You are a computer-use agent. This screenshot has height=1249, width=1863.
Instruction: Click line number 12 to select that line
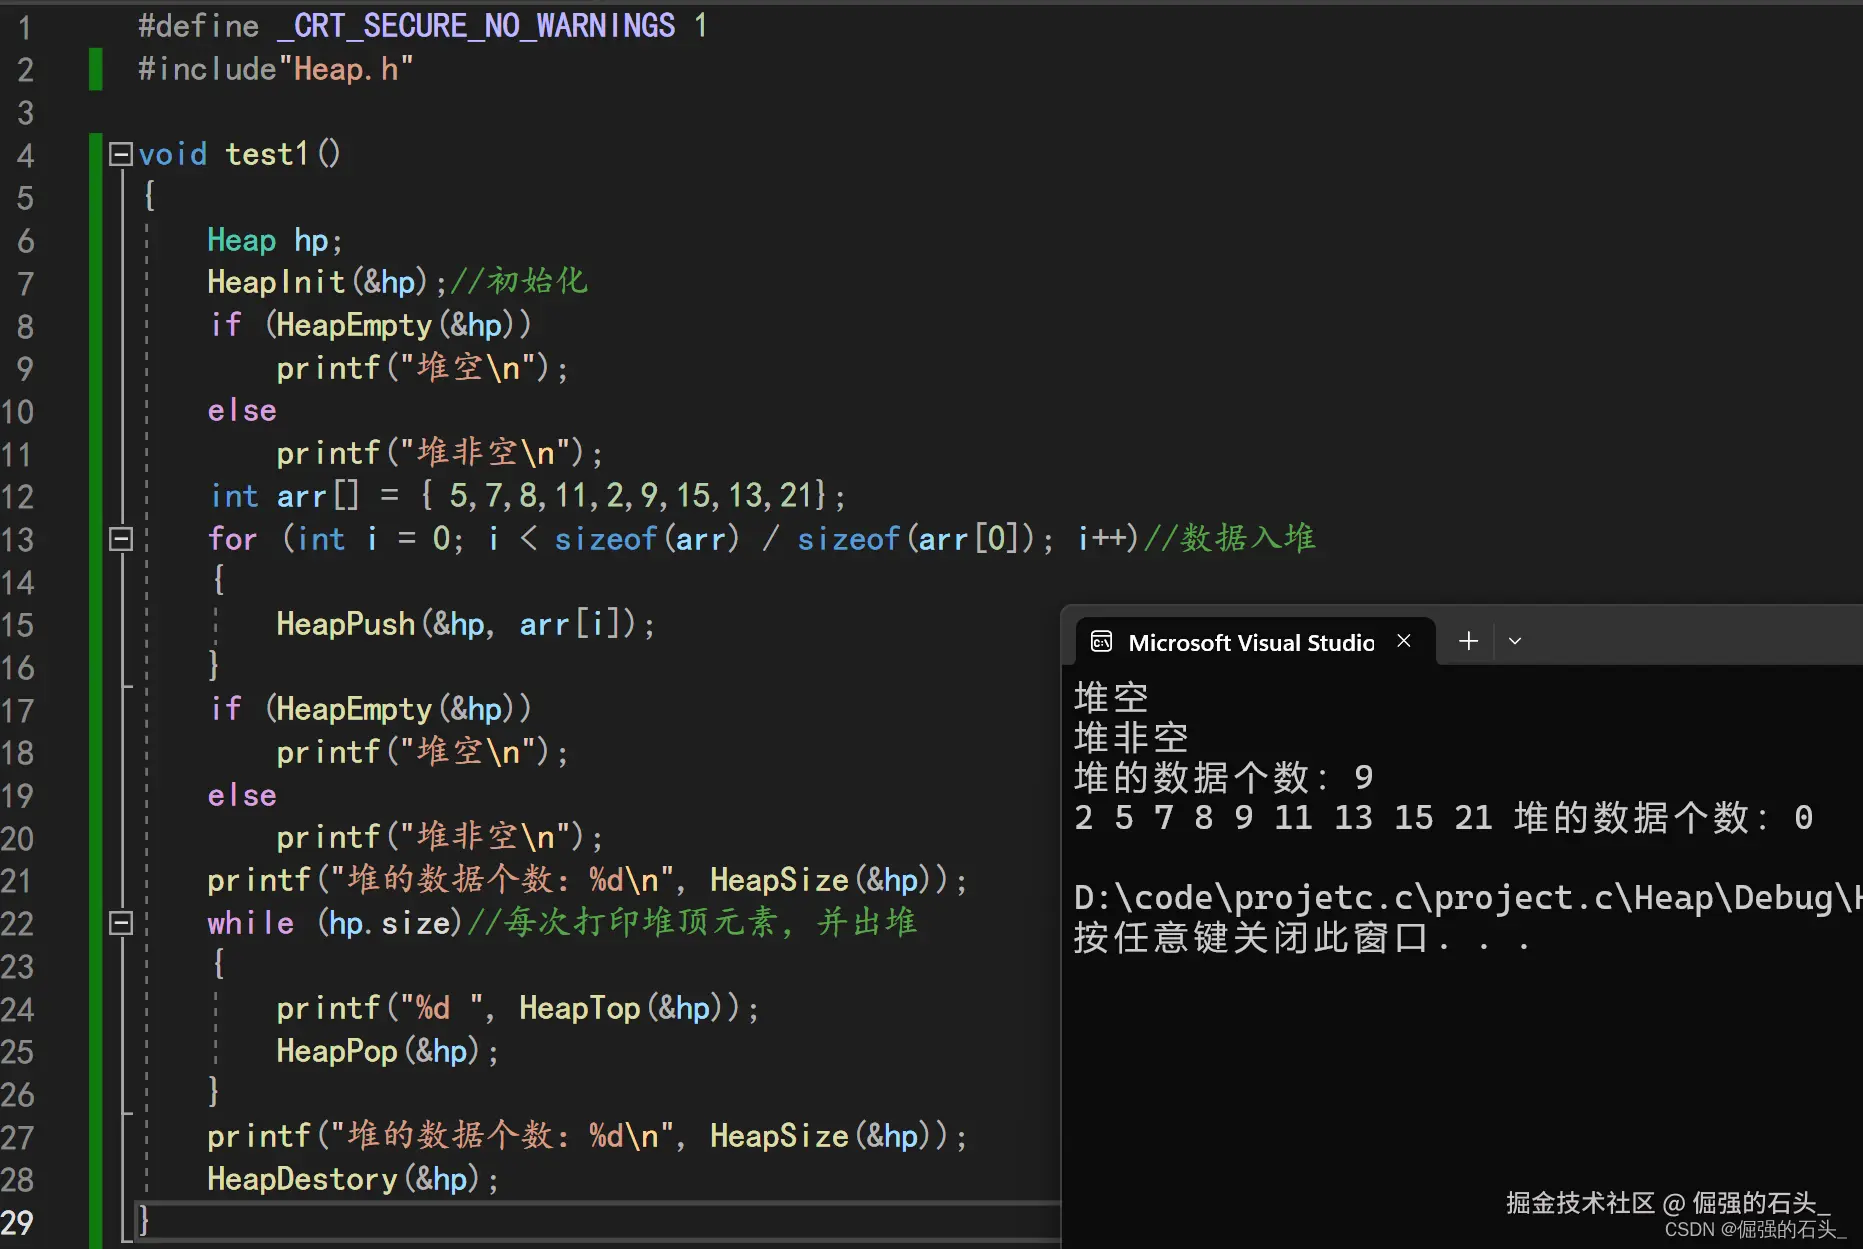pos(17,497)
